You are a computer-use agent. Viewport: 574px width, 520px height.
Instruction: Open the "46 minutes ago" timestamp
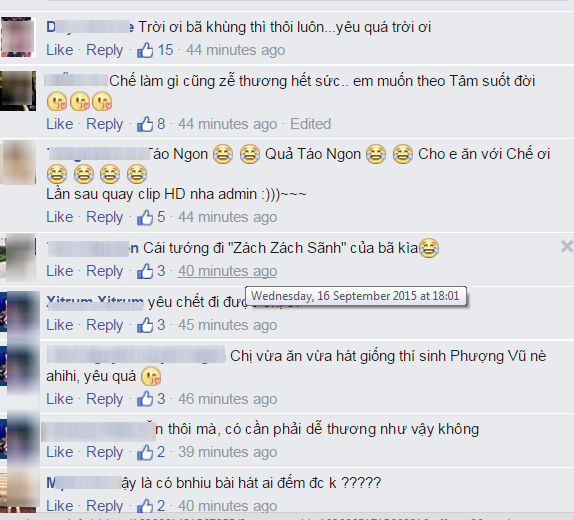227,399
